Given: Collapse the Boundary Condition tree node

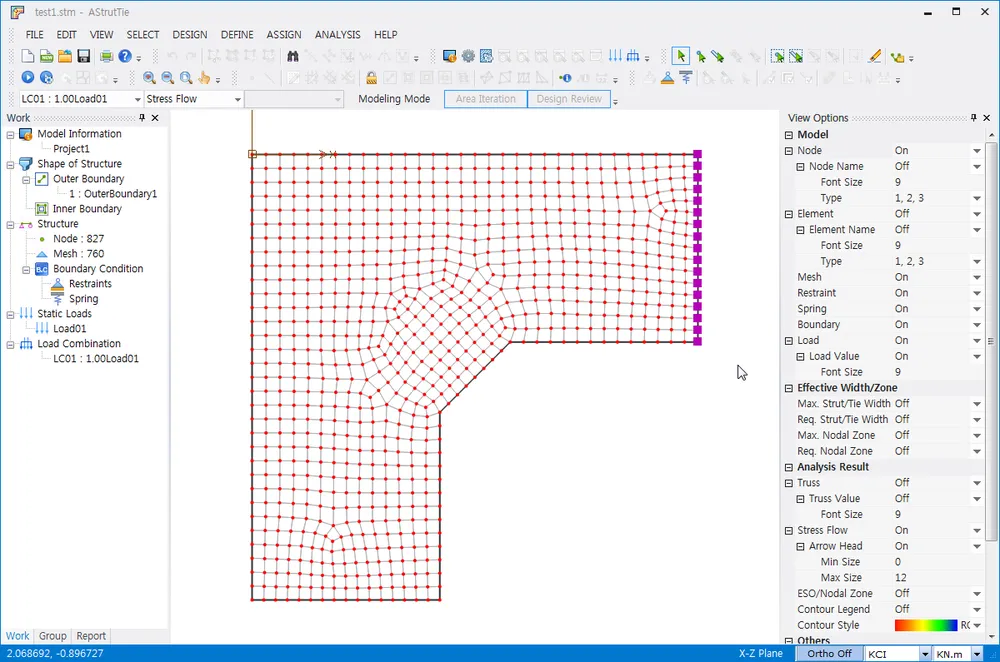Looking at the screenshot, I should tap(26, 269).
